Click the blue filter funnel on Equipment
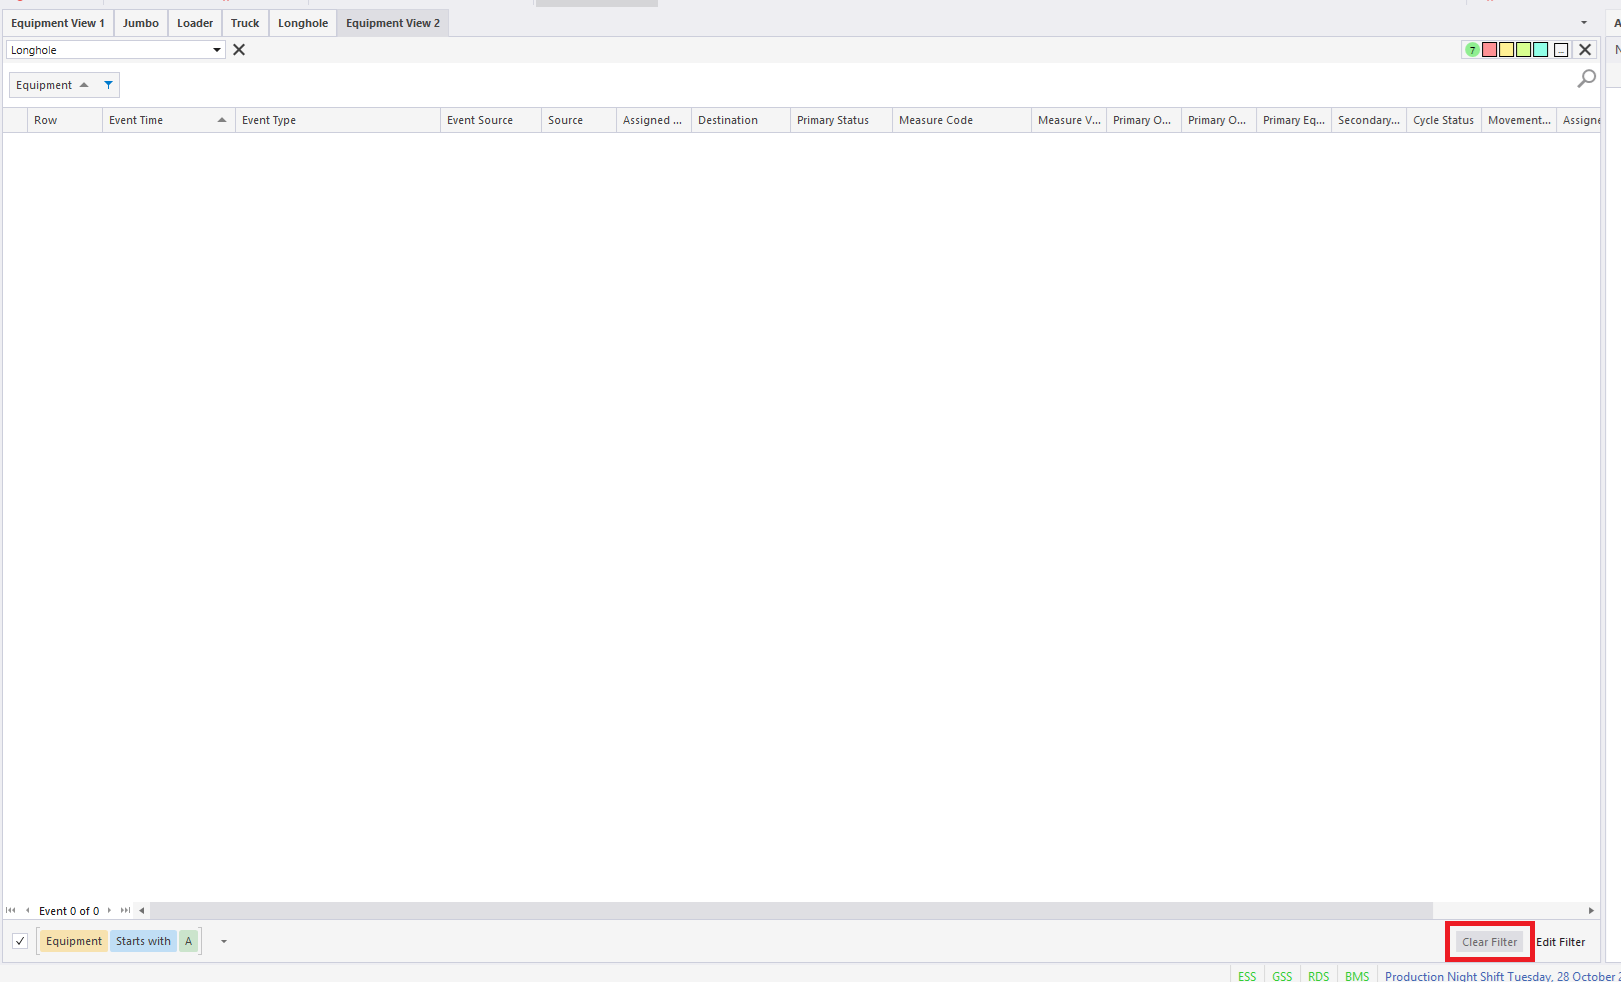 click(x=108, y=85)
